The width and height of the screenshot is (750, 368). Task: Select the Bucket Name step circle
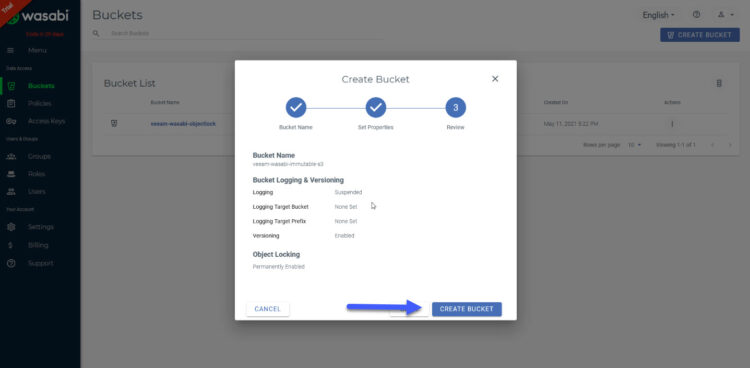point(296,108)
